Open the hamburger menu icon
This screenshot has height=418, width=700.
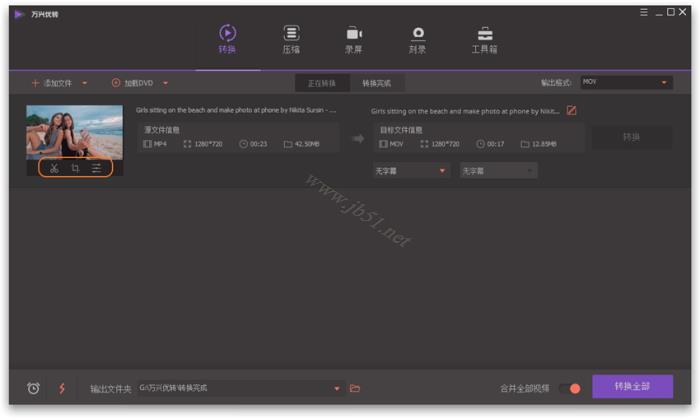click(644, 13)
